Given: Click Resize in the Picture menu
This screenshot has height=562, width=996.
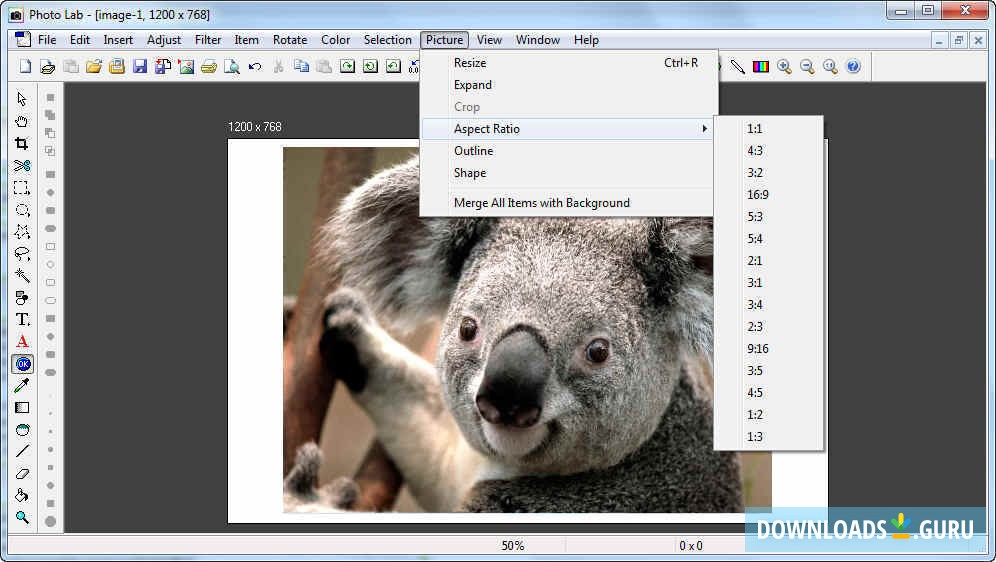Looking at the screenshot, I should (x=470, y=63).
